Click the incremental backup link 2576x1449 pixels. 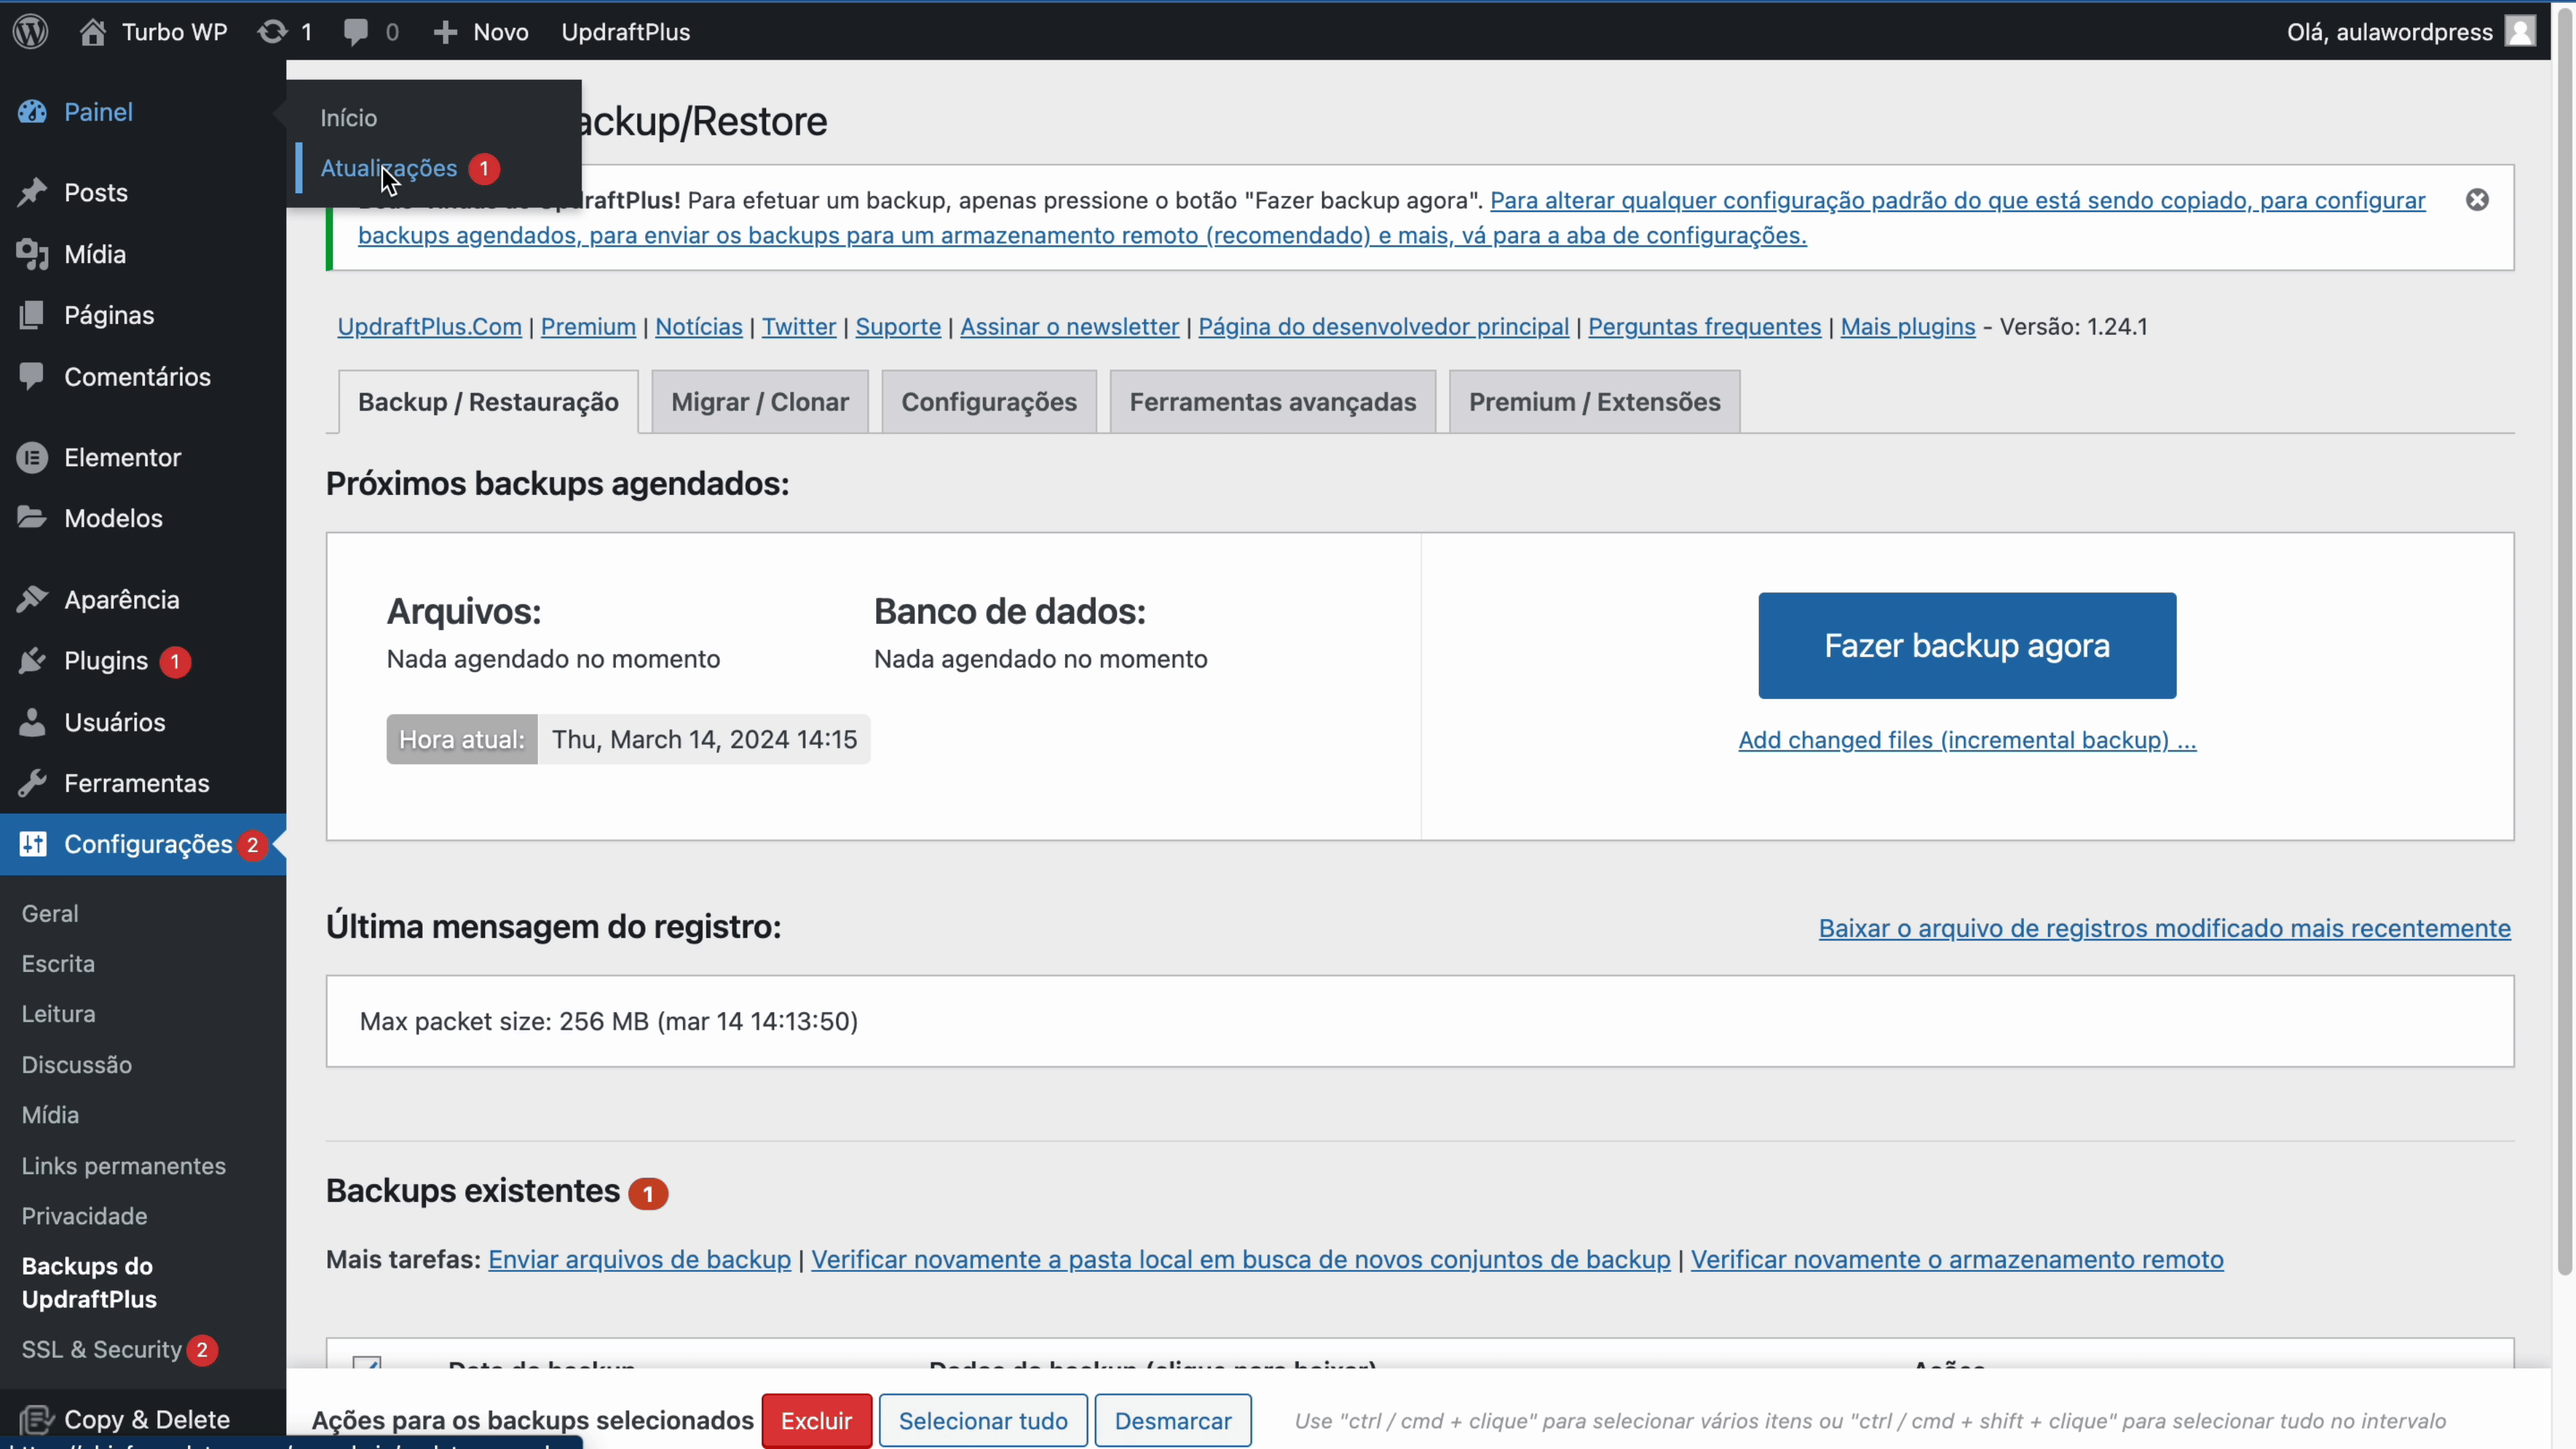(1966, 740)
